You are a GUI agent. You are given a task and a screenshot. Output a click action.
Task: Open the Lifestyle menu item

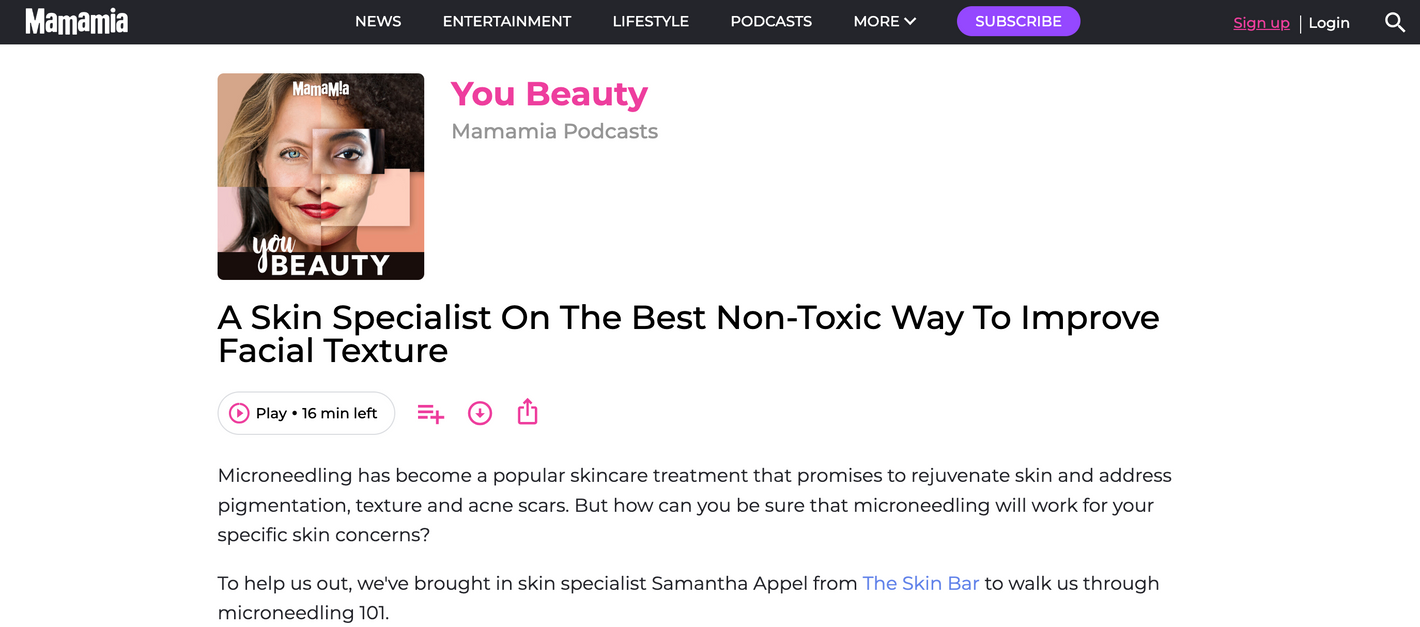pyautogui.click(x=651, y=21)
